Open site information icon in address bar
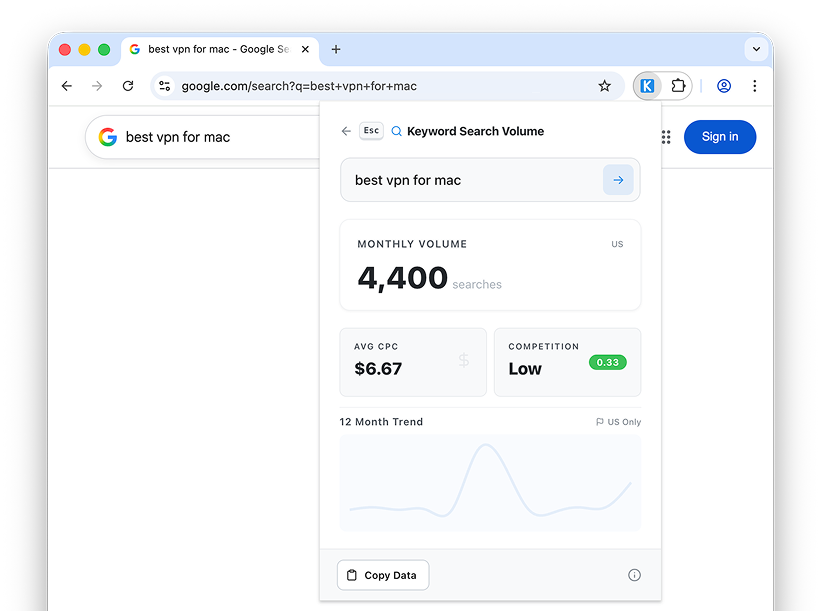Viewport: 822px width, 611px height. point(165,86)
